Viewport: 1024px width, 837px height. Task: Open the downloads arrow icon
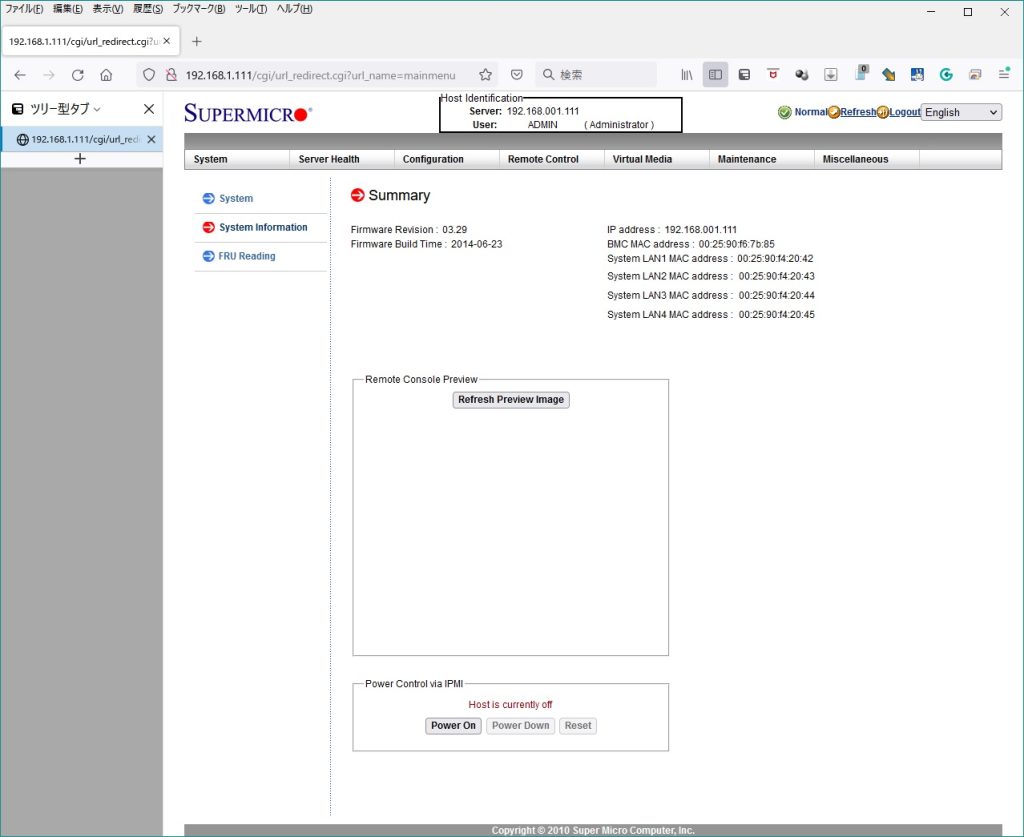pyautogui.click(x=831, y=75)
